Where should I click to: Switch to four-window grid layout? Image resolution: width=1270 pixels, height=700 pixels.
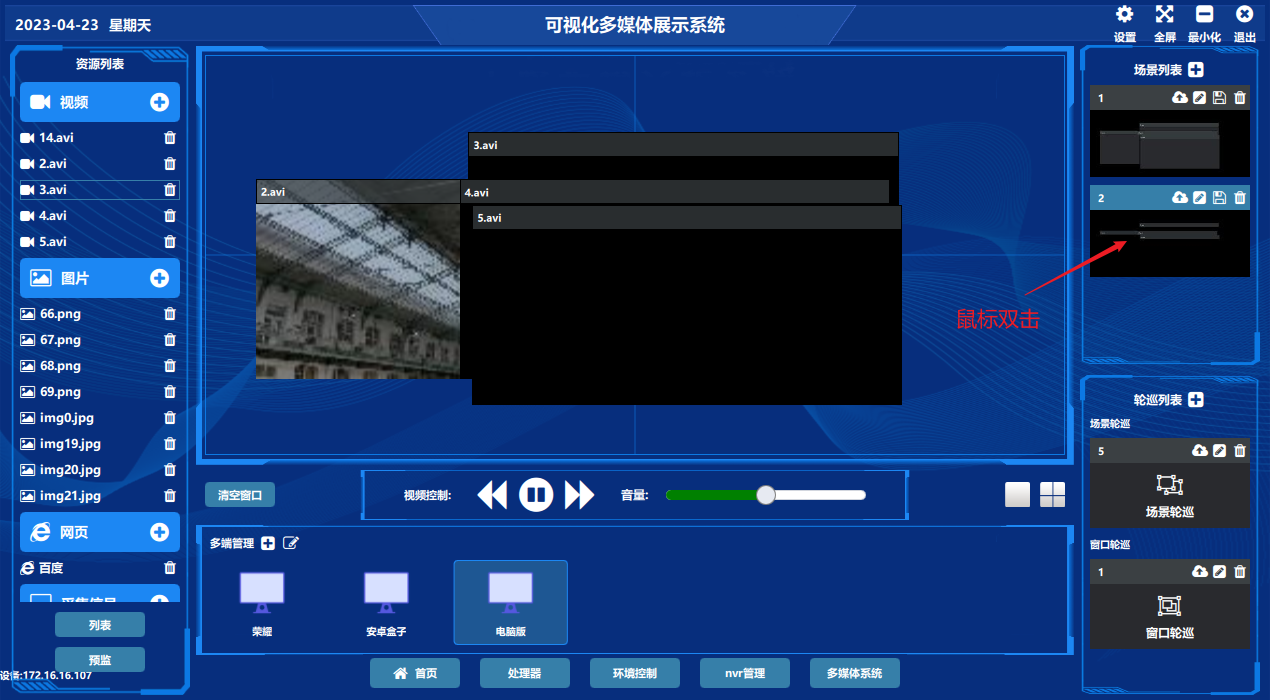pos(1053,495)
